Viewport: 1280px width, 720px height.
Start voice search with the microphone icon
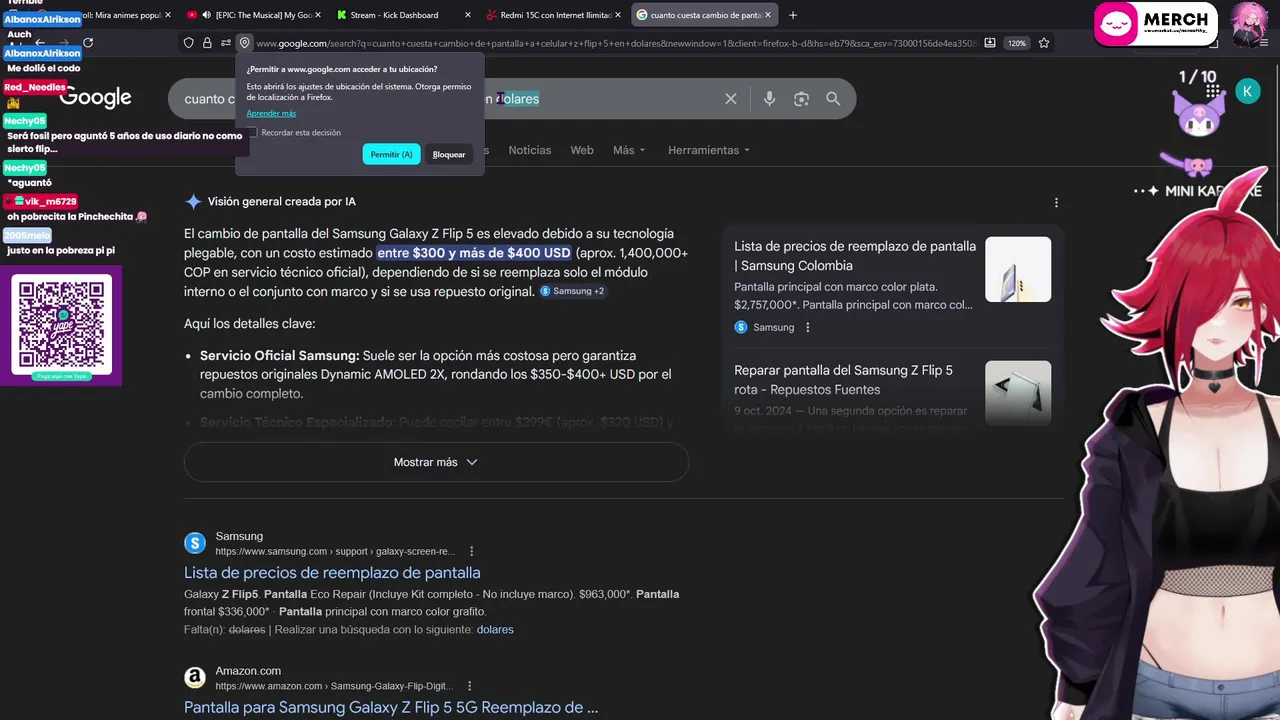(x=769, y=99)
